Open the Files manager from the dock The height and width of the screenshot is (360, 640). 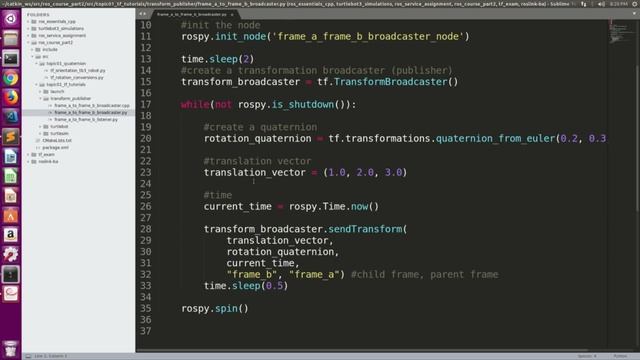(x=11, y=38)
